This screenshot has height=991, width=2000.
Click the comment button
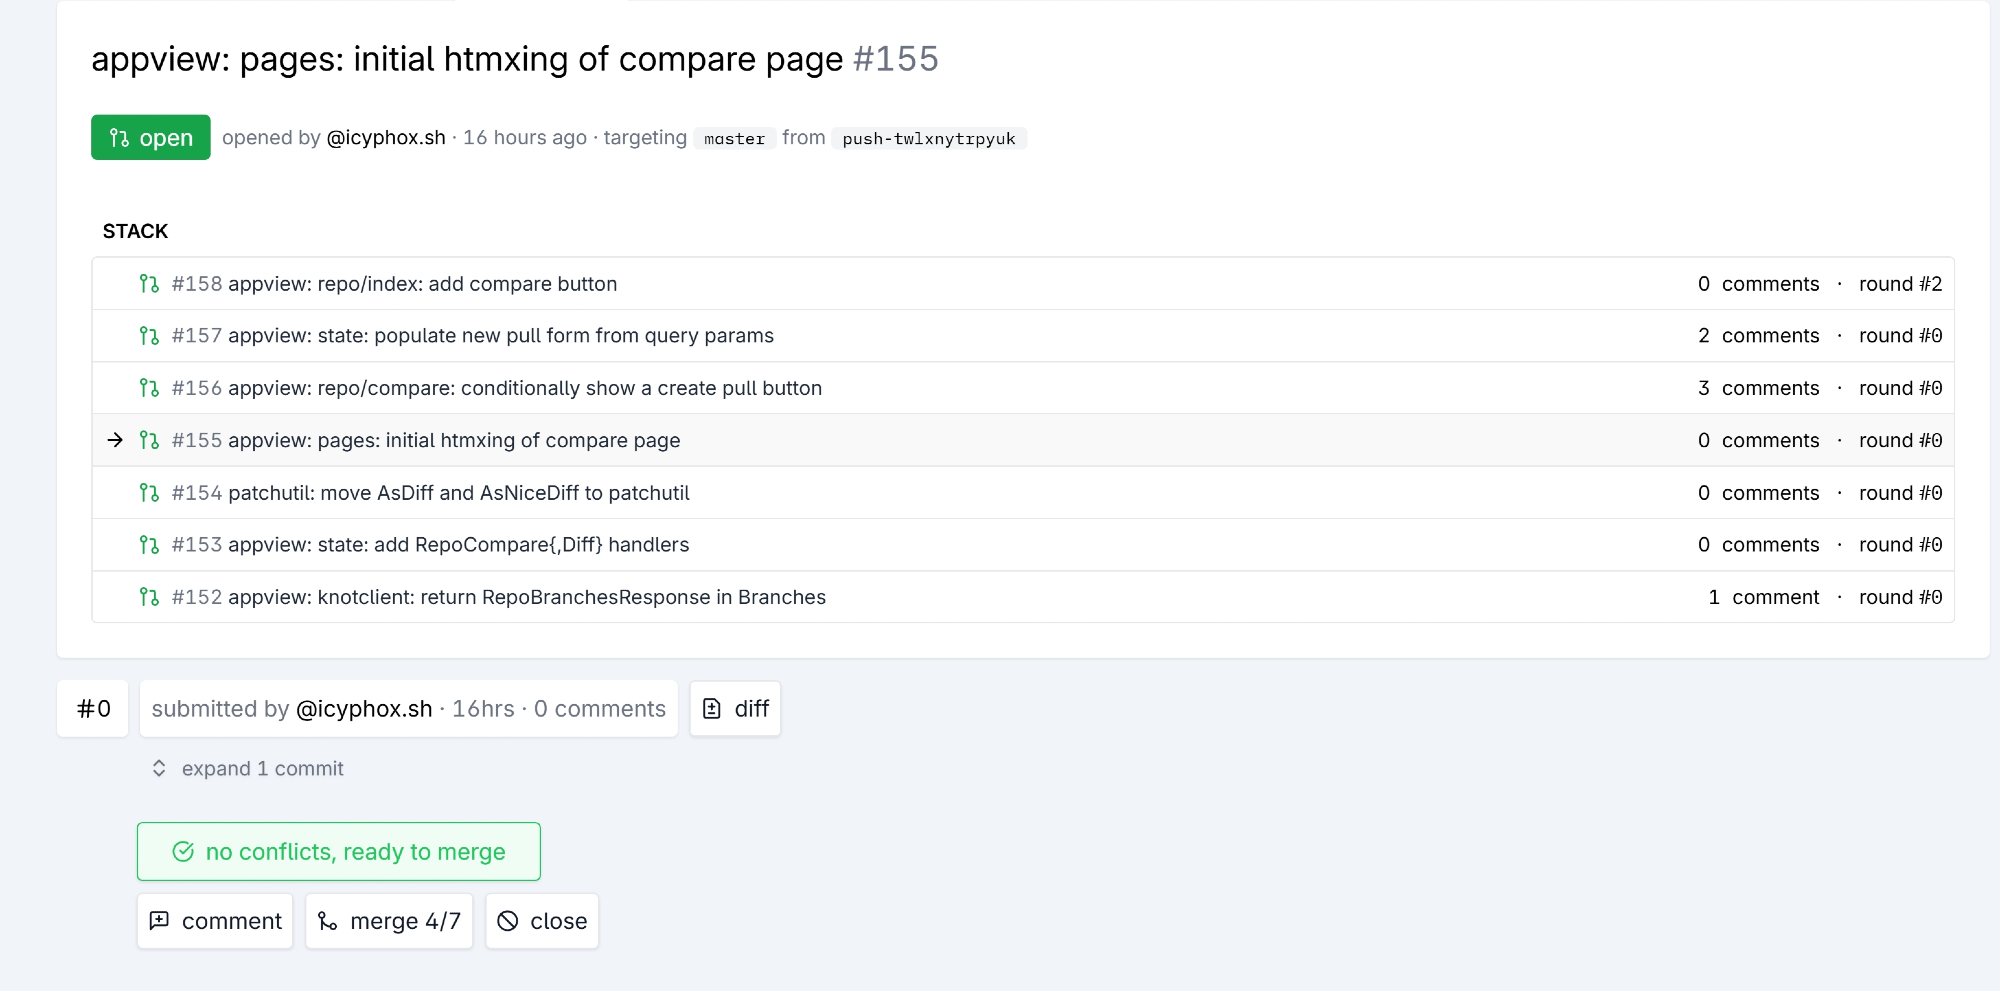pyautogui.click(x=215, y=921)
